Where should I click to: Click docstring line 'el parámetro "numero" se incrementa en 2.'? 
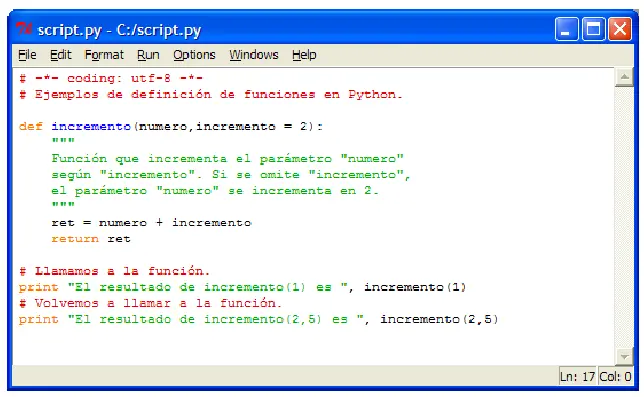215,191
